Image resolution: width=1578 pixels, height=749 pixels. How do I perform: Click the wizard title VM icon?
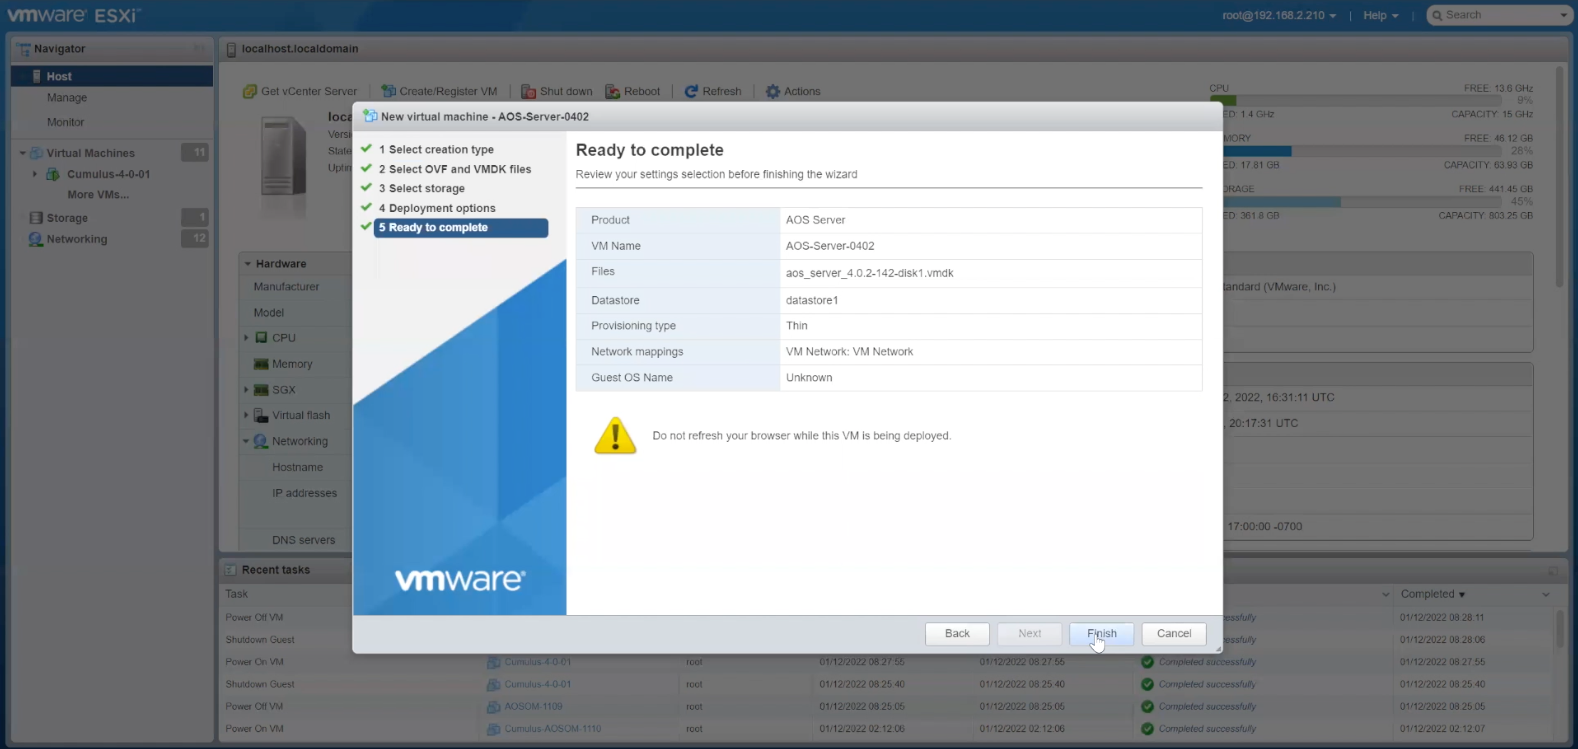pyautogui.click(x=370, y=116)
